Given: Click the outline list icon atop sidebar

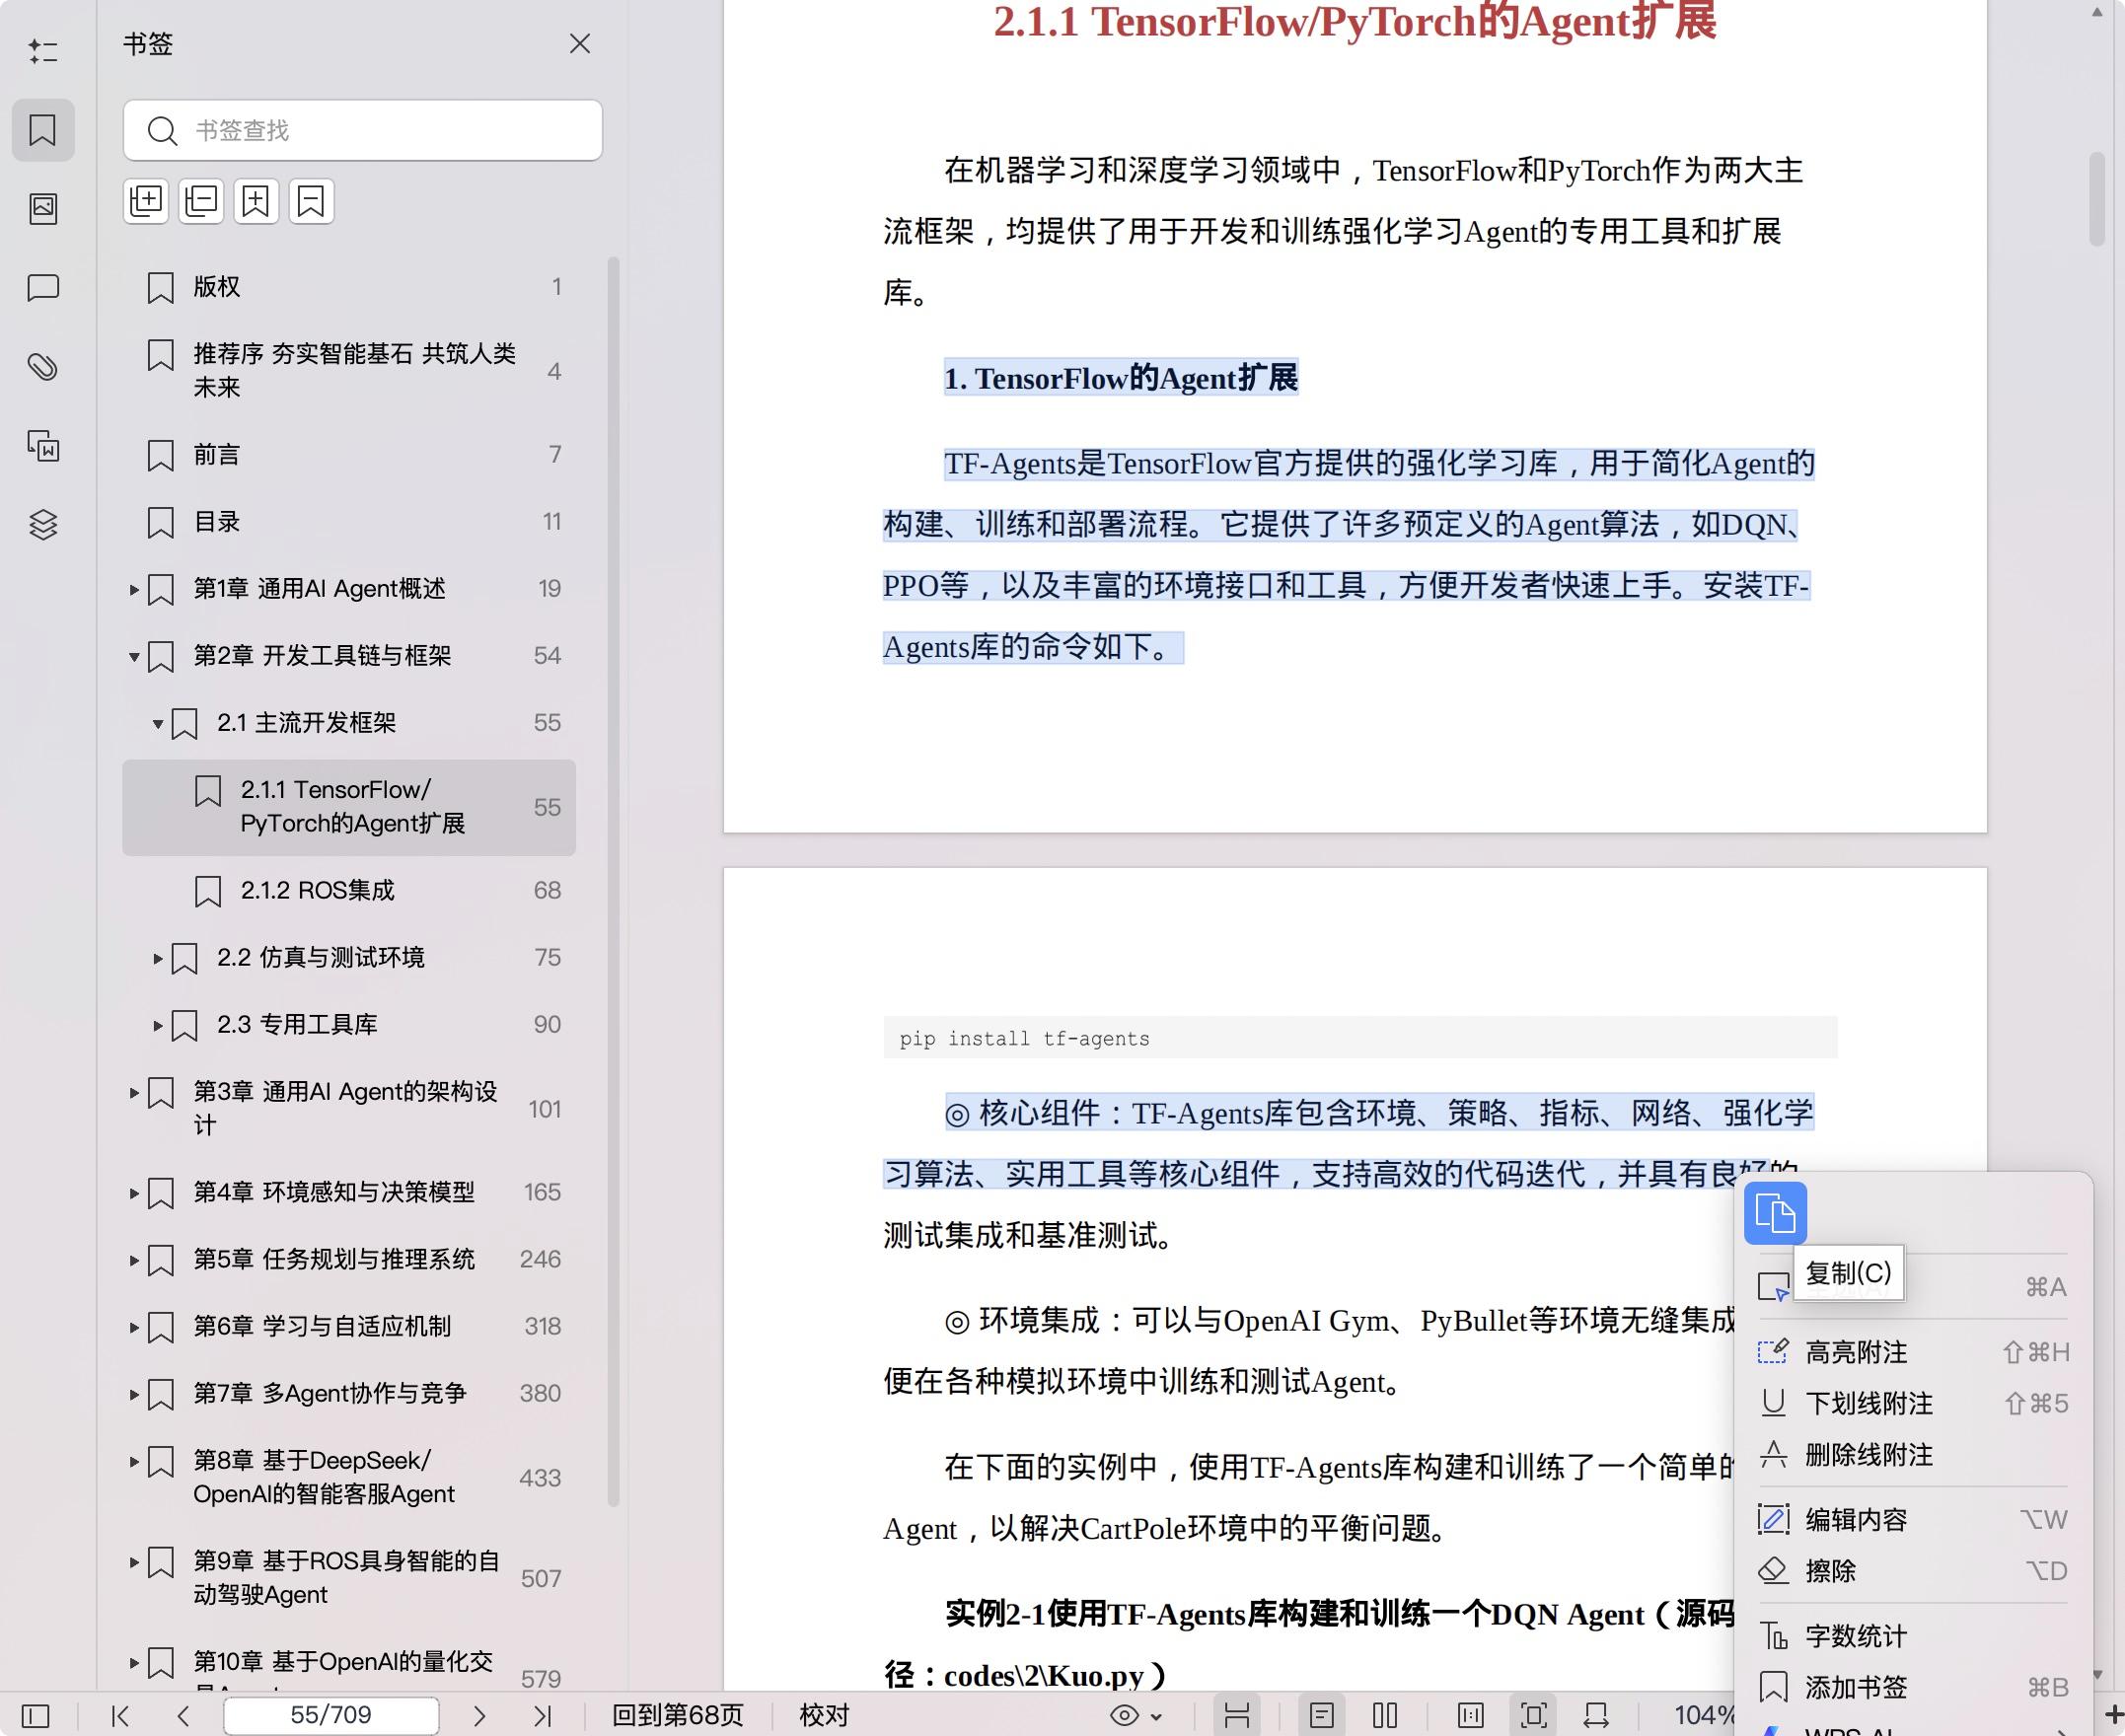Looking at the screenshot, I should [43, 51].
